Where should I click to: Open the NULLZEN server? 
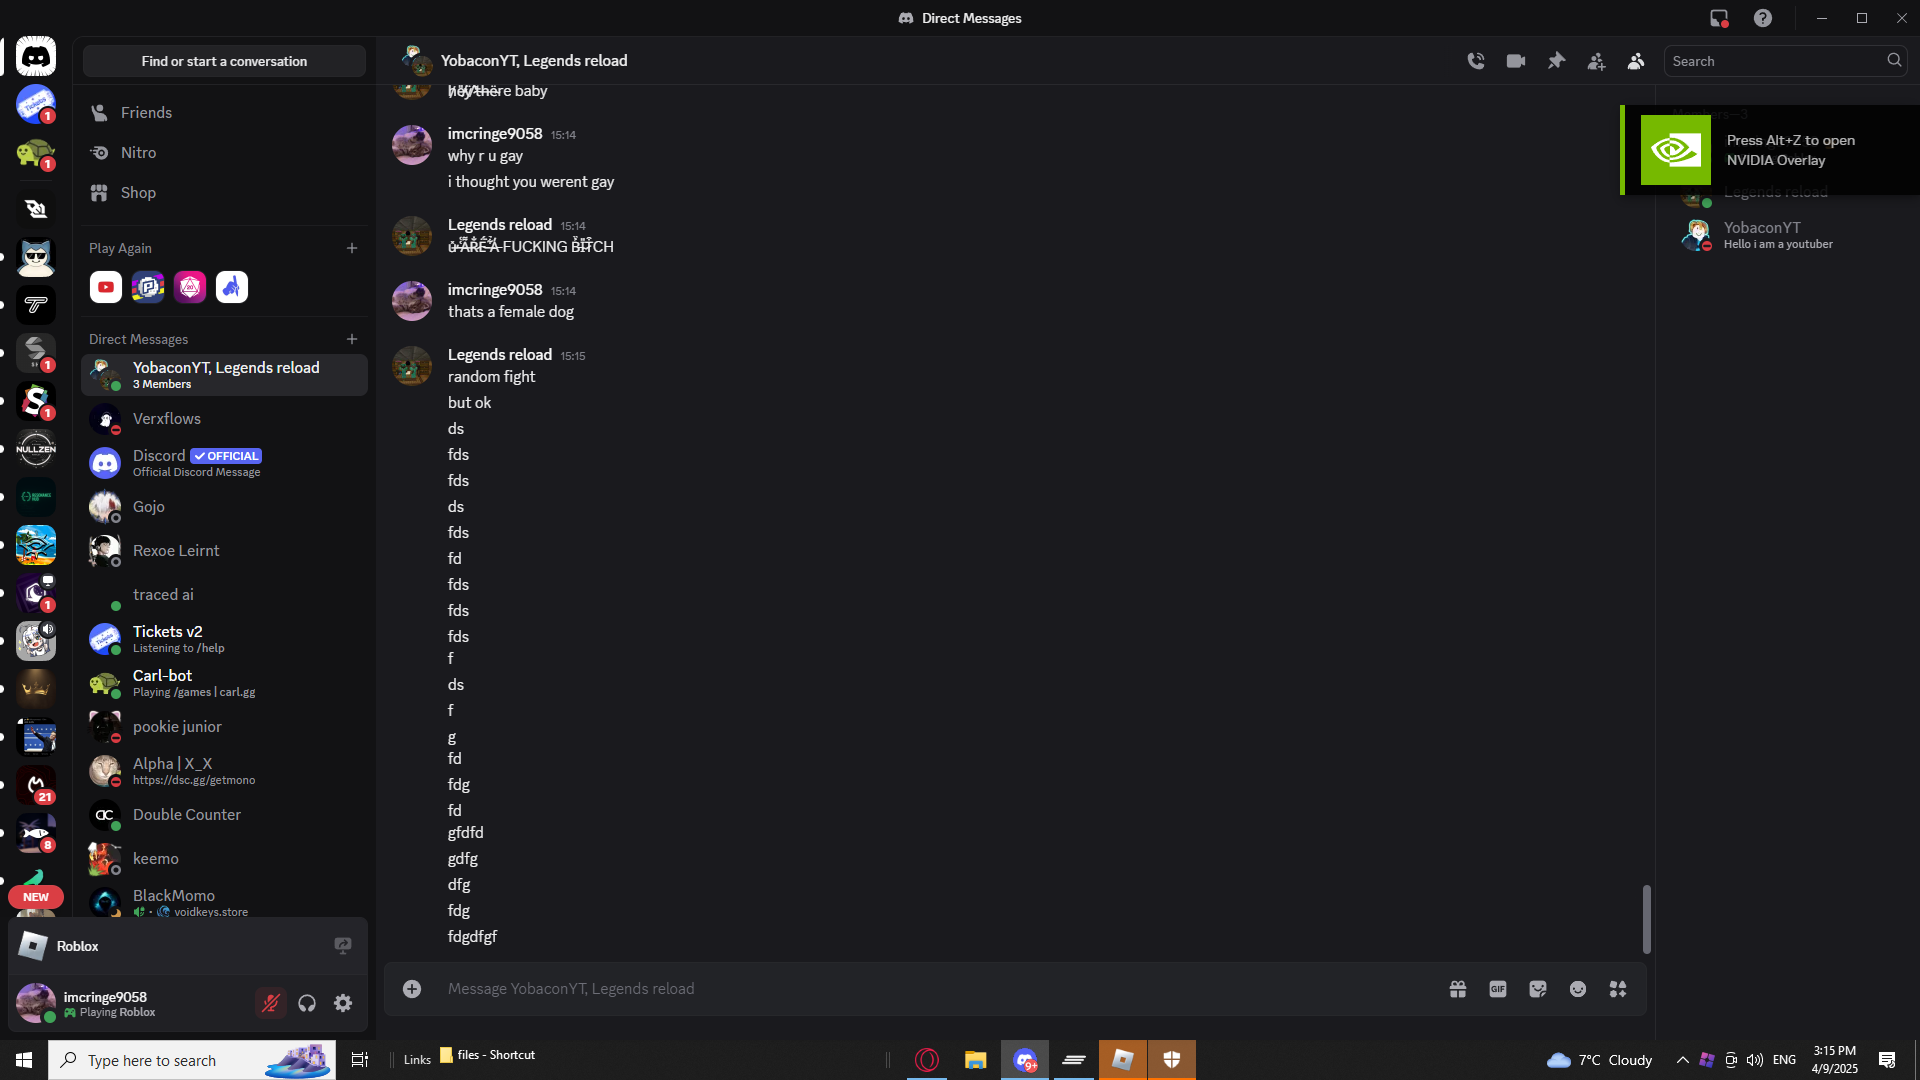tap(36, 449)
